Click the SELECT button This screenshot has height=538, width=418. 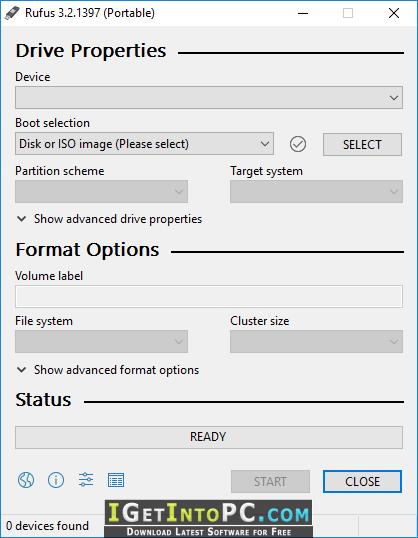click(362, 144)
